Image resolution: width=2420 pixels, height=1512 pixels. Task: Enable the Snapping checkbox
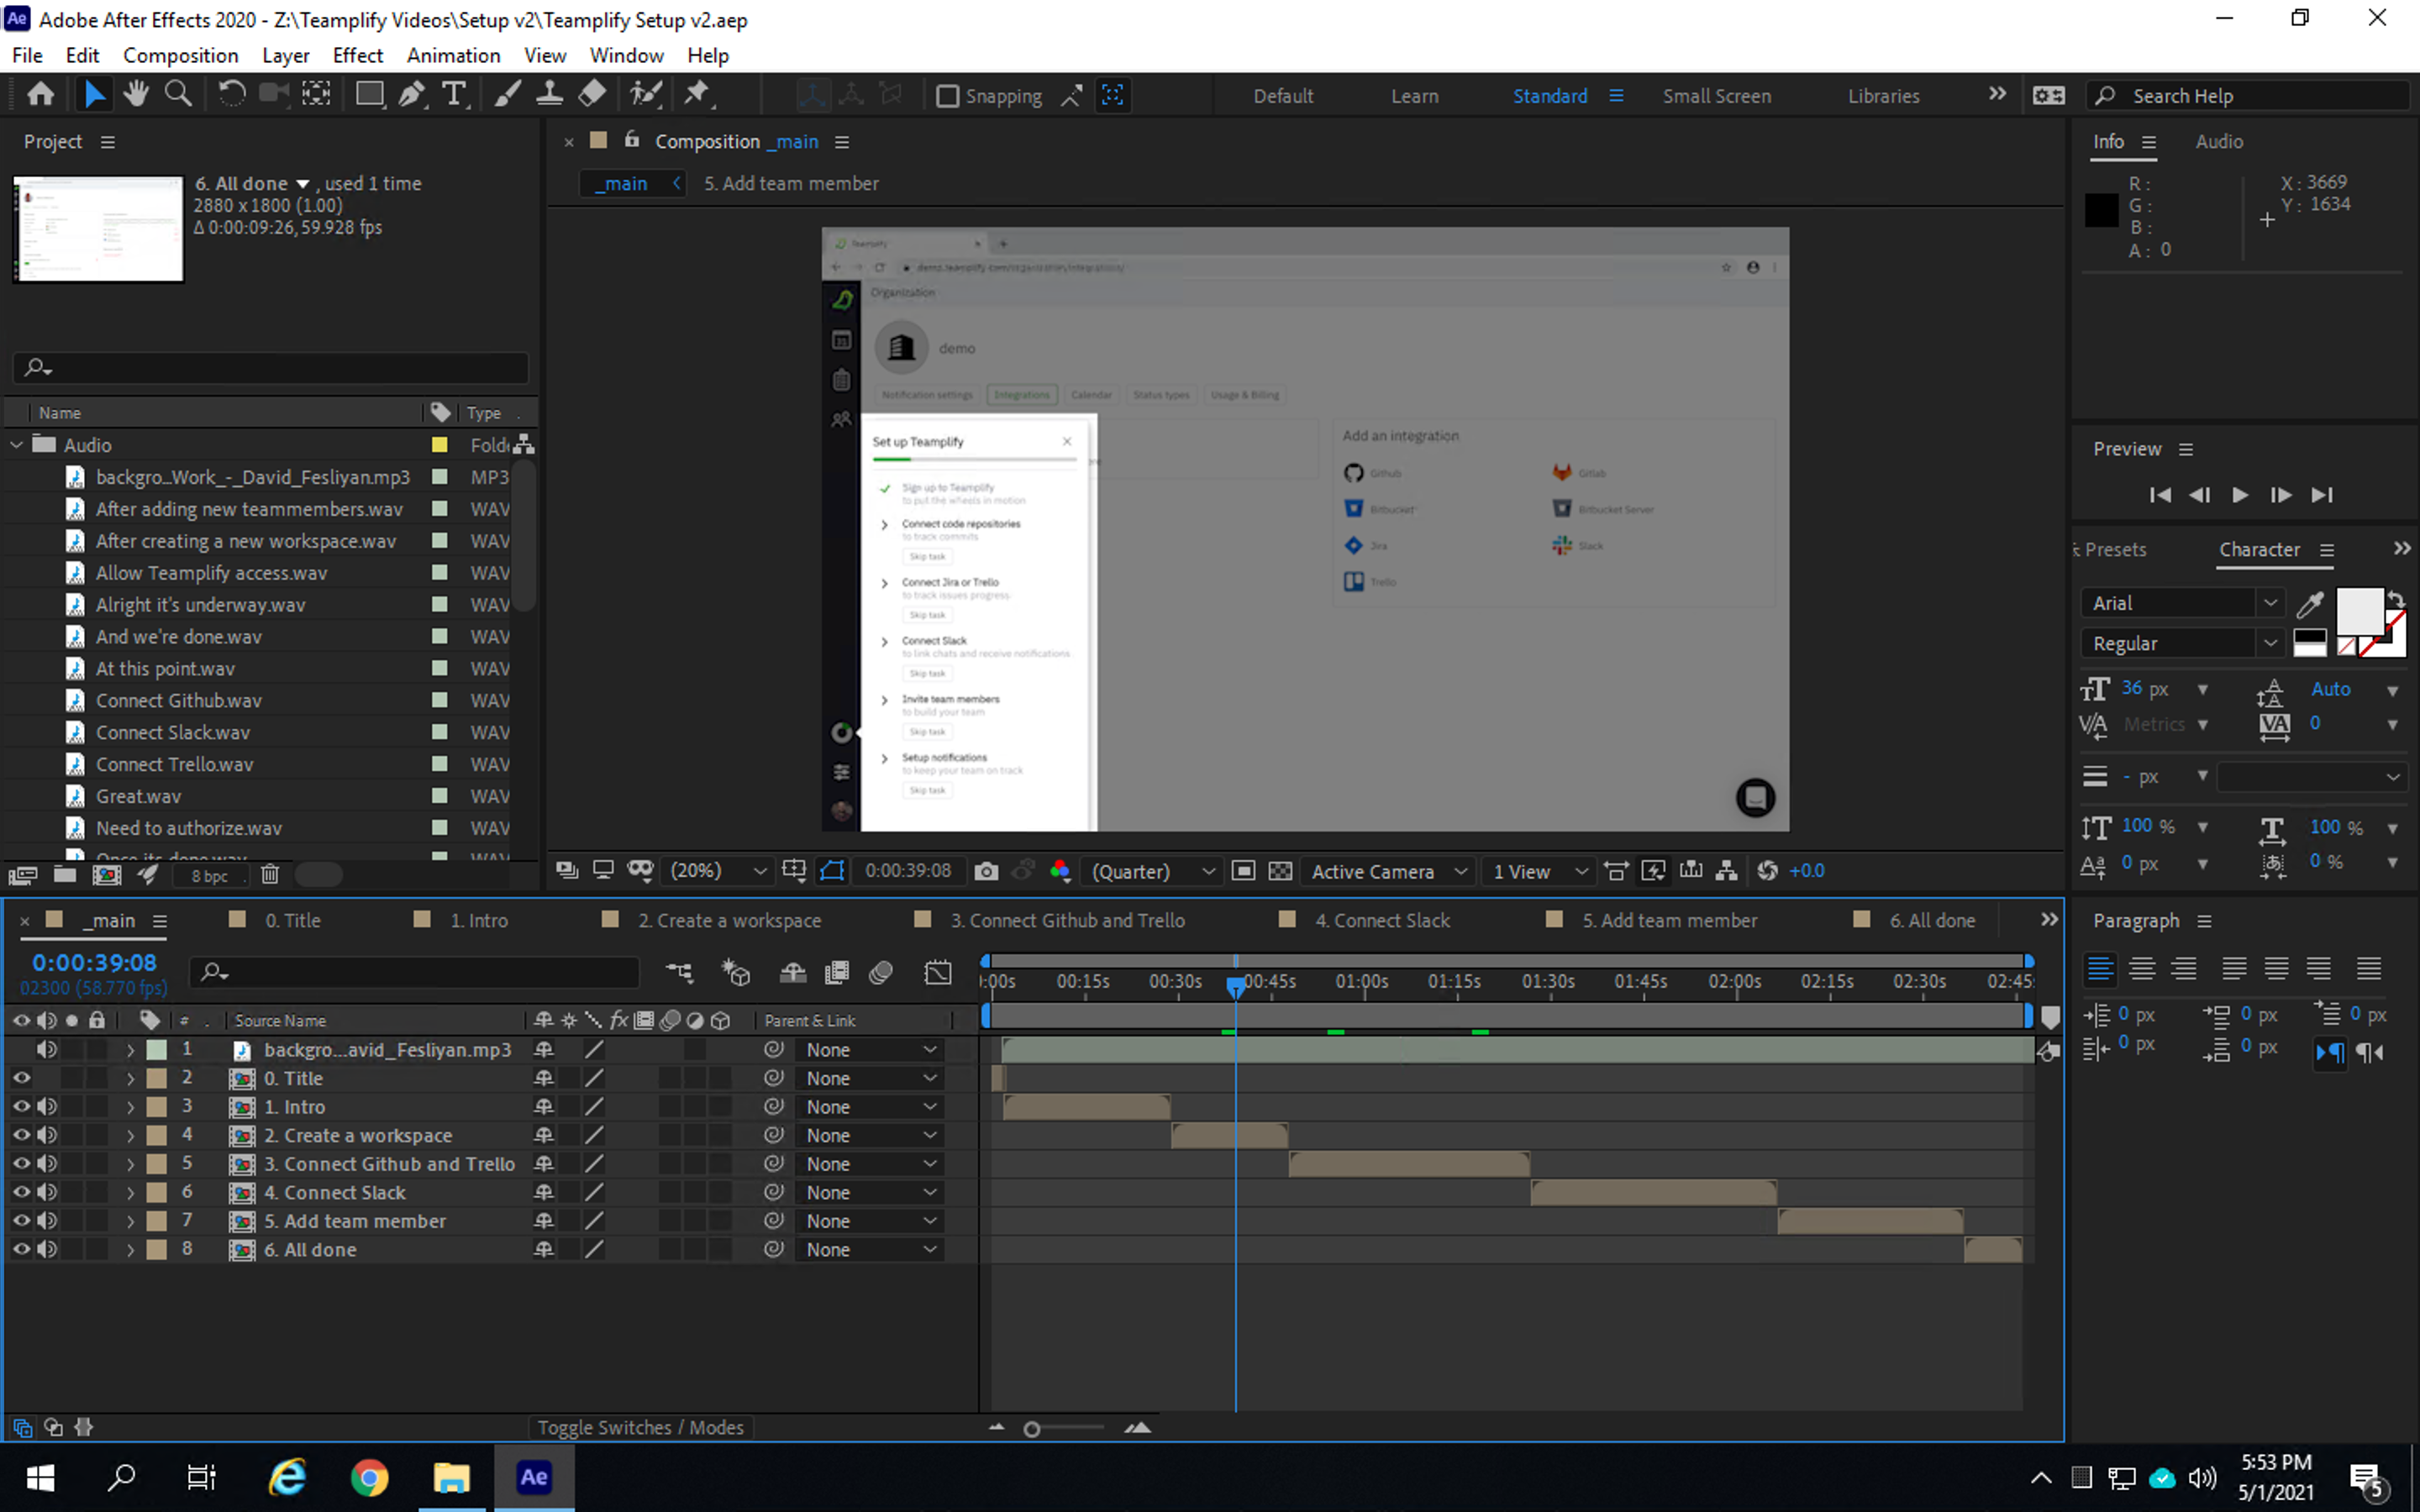point(947,96)
